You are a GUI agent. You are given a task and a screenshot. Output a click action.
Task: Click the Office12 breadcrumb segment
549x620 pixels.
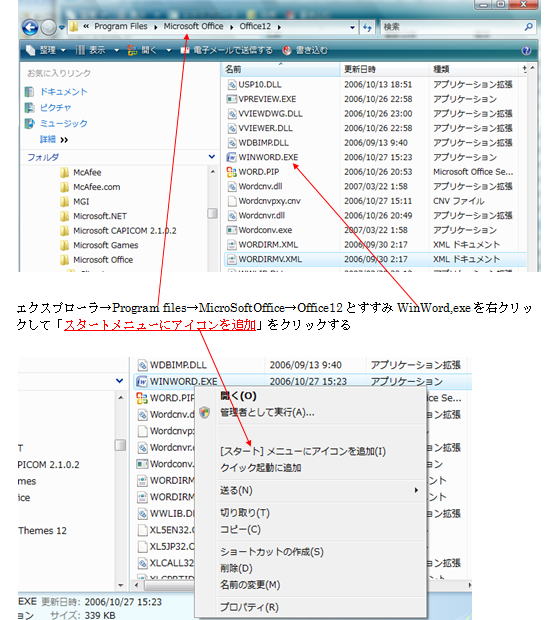pyautogui.click(x=255, y=26)
